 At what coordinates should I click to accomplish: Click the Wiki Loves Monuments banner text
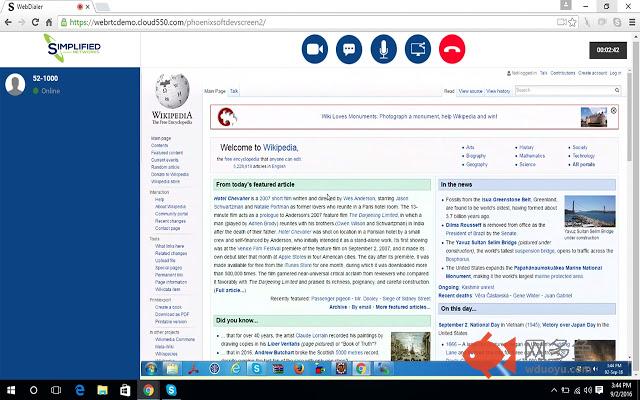(409, 116)
